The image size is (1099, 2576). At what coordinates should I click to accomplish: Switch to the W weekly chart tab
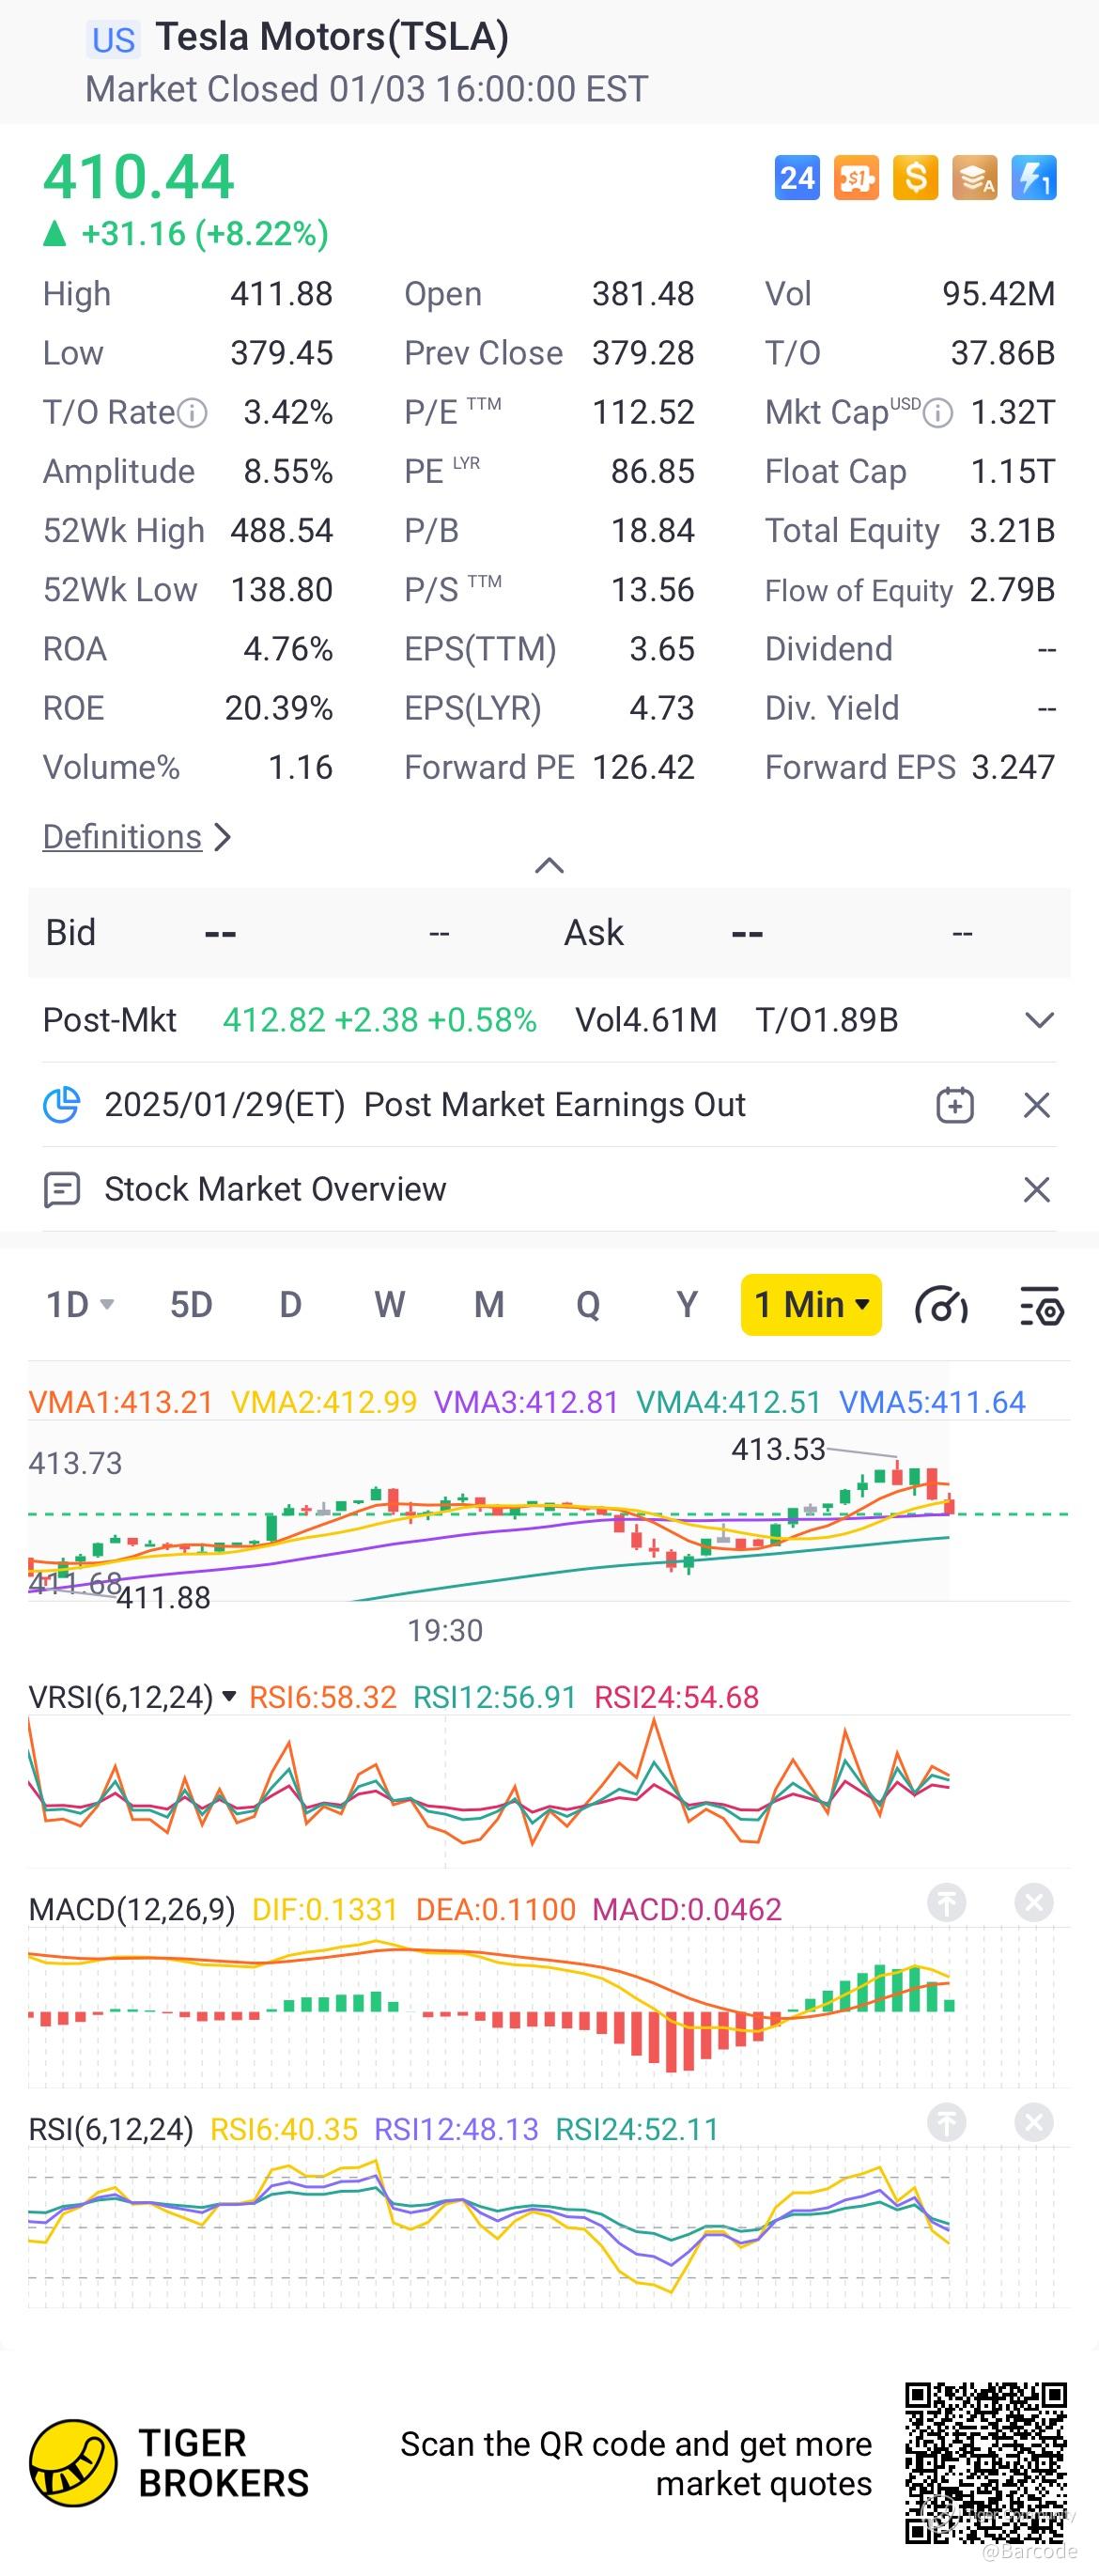[389, 1305]
